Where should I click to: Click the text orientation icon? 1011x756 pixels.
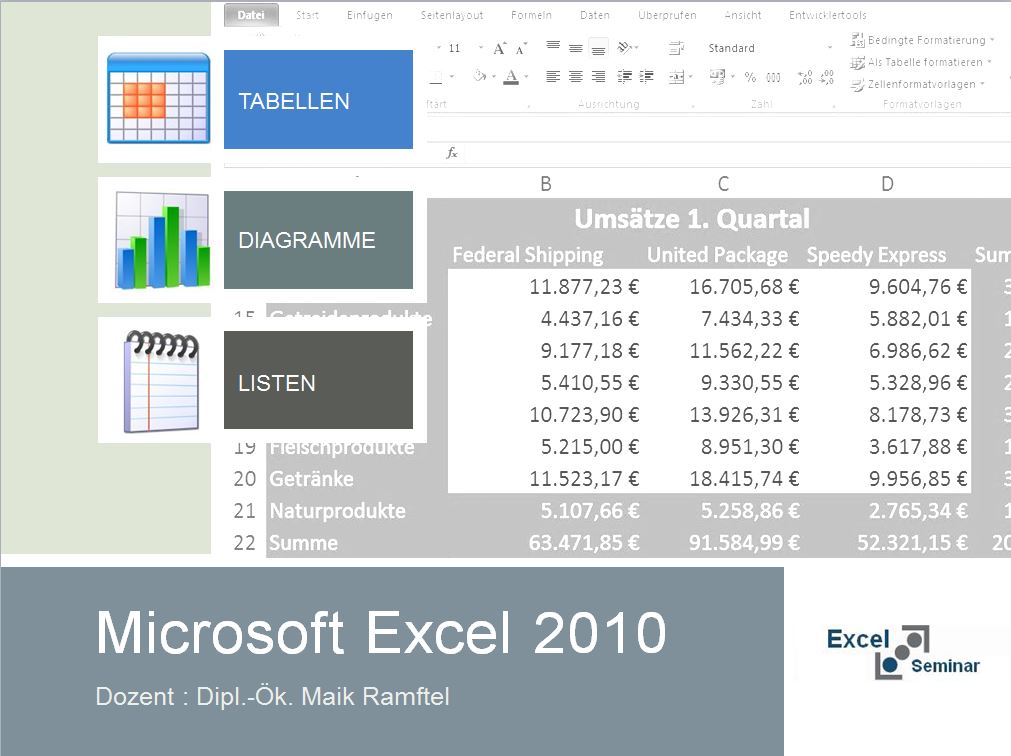[623, 48]
